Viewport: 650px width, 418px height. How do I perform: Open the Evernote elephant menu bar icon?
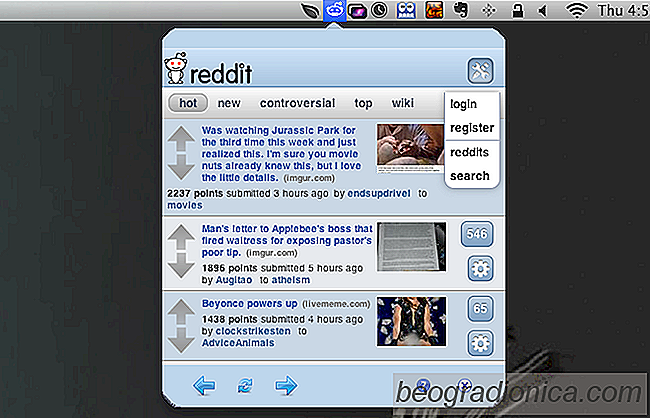click(x=461, y=10)
